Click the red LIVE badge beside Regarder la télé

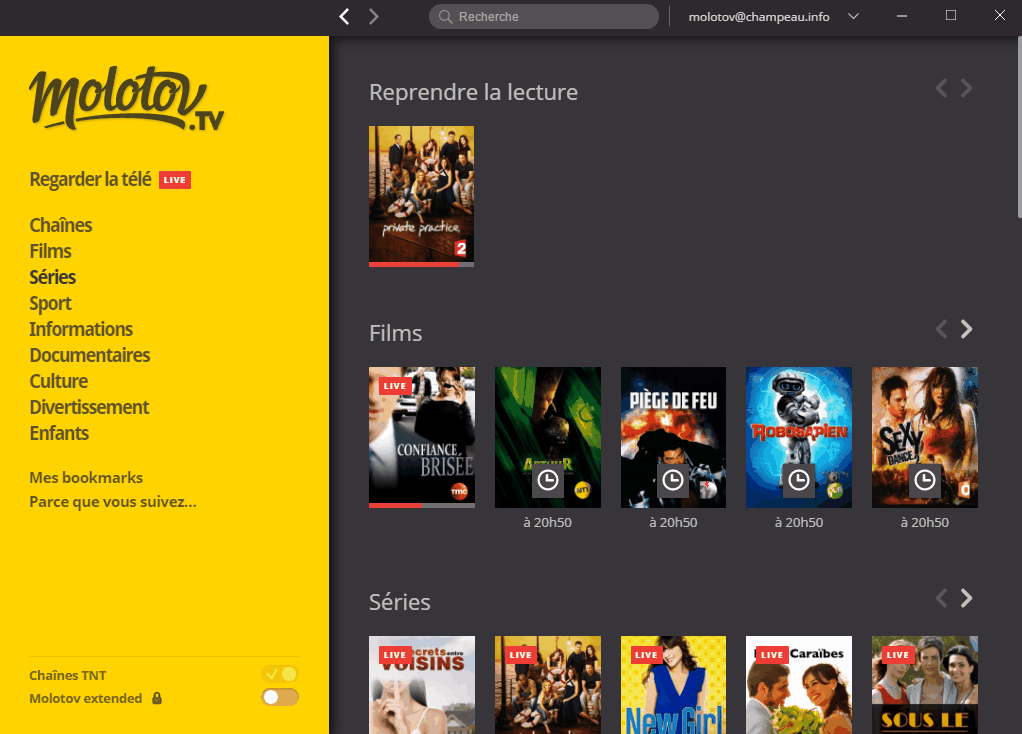tap(175, 180)
